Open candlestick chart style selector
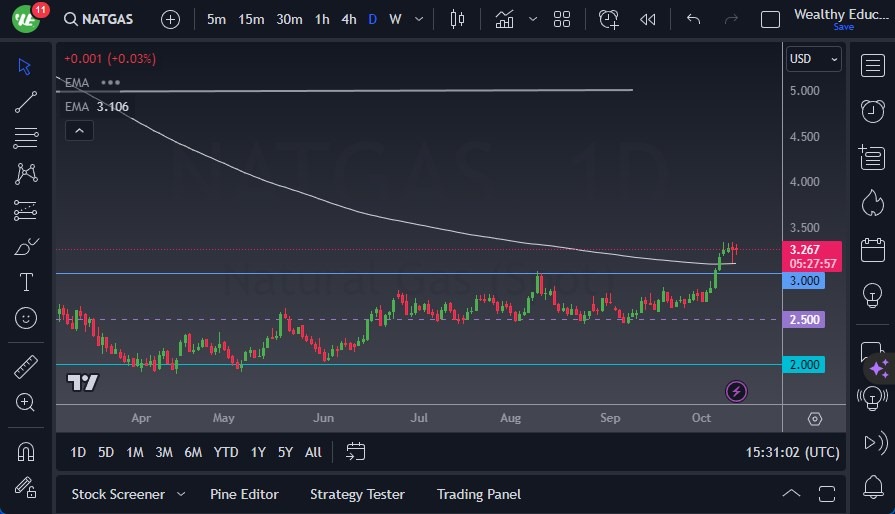This screenshot has height=514, width=895. point(458,19)
